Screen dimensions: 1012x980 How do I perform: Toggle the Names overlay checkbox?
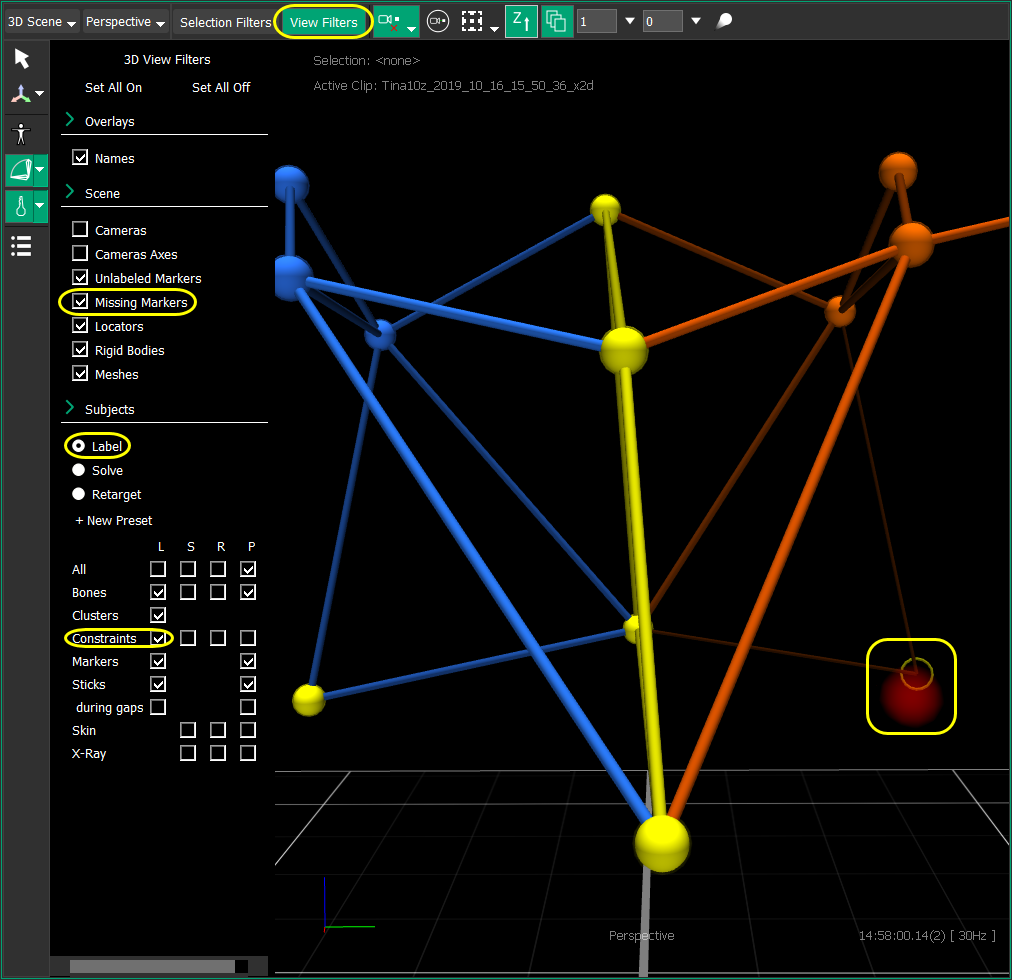pos(80,158)
